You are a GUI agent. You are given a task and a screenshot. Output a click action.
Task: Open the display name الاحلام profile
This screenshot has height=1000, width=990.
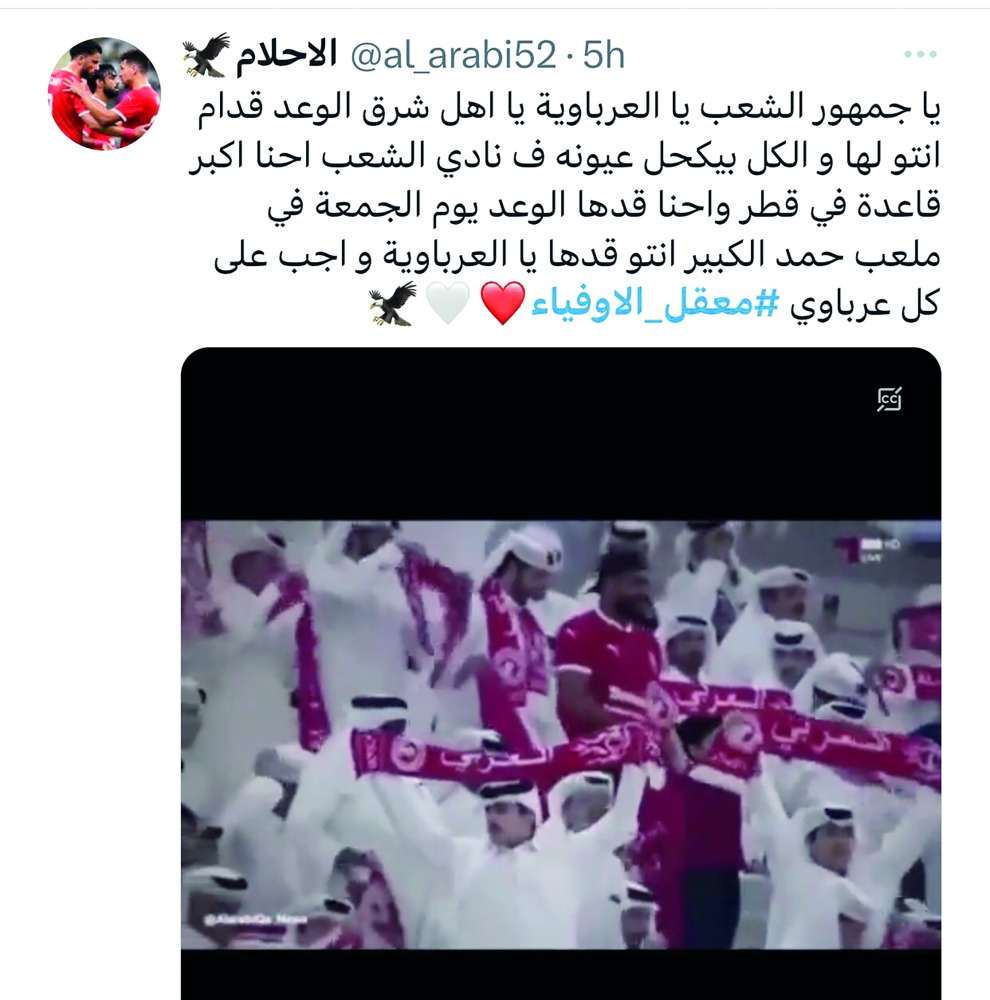click(286, 55)
